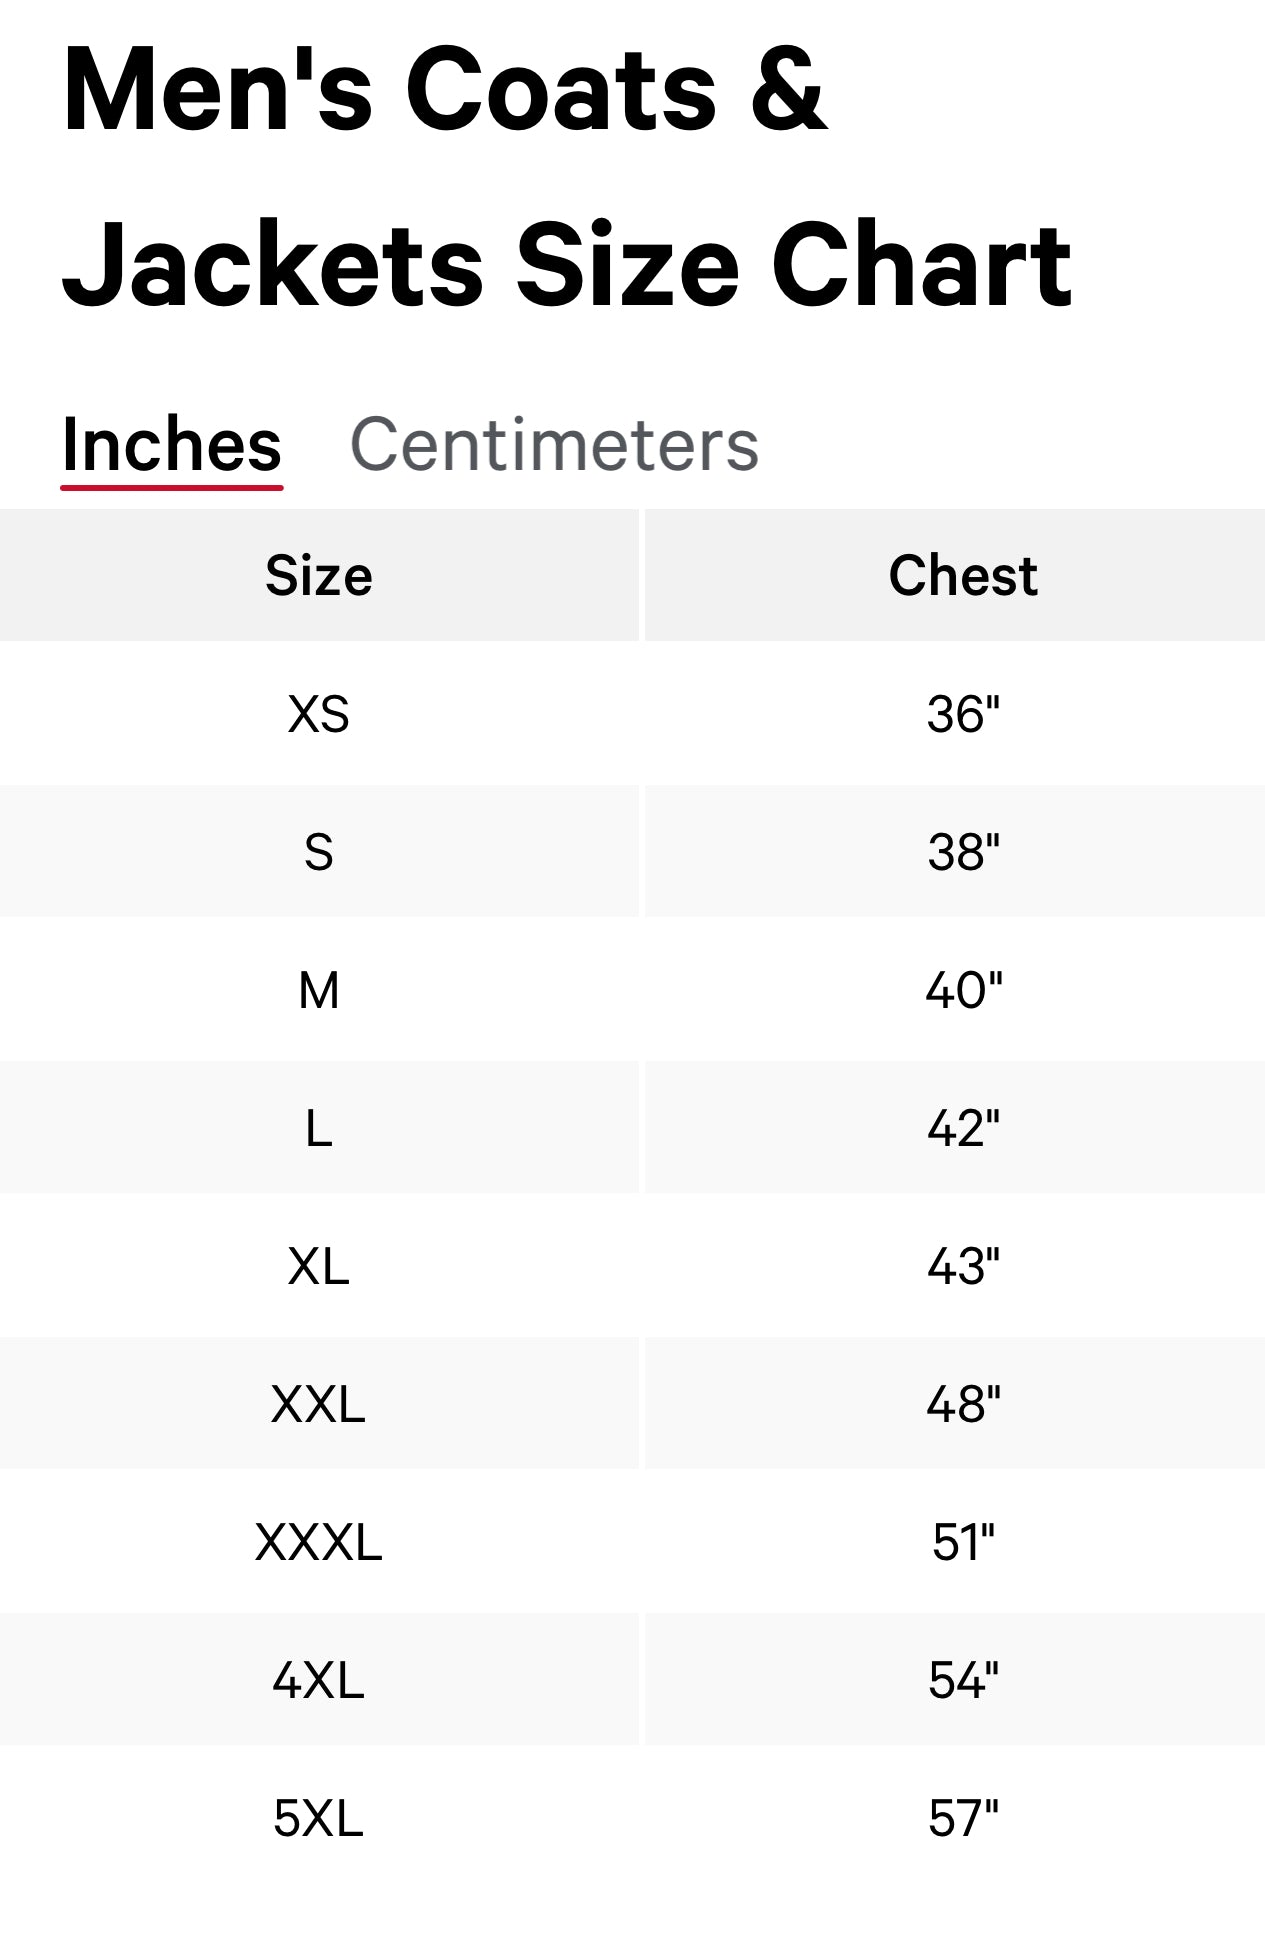Click the Chest column header

coord(963,576)
